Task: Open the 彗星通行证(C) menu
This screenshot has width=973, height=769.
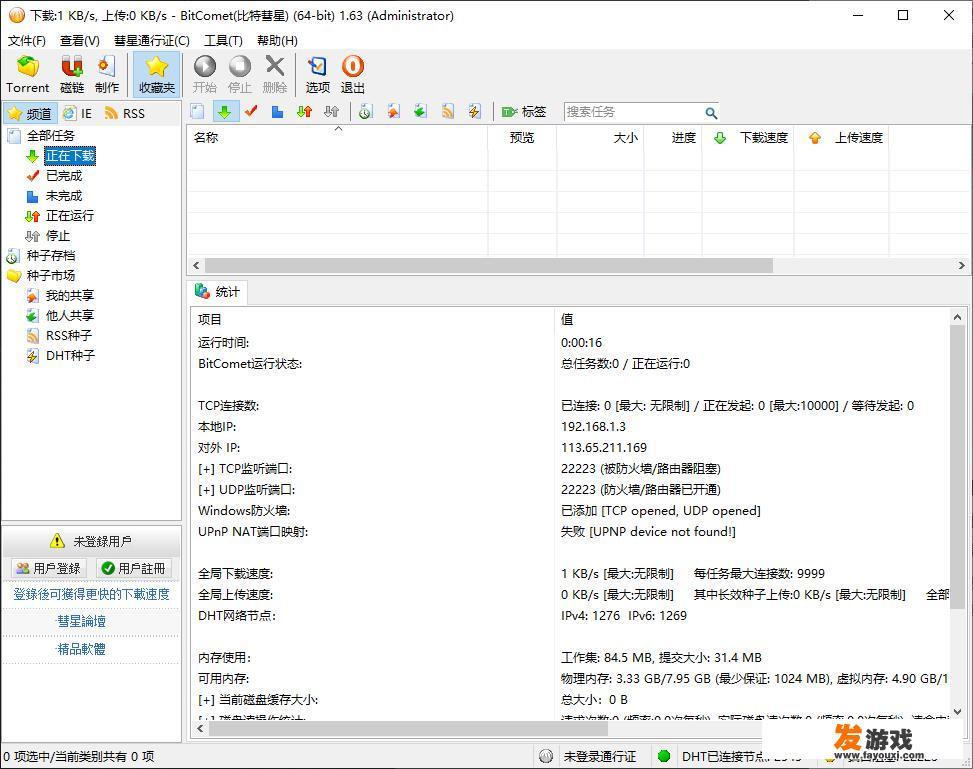Action: coord(151,41)
